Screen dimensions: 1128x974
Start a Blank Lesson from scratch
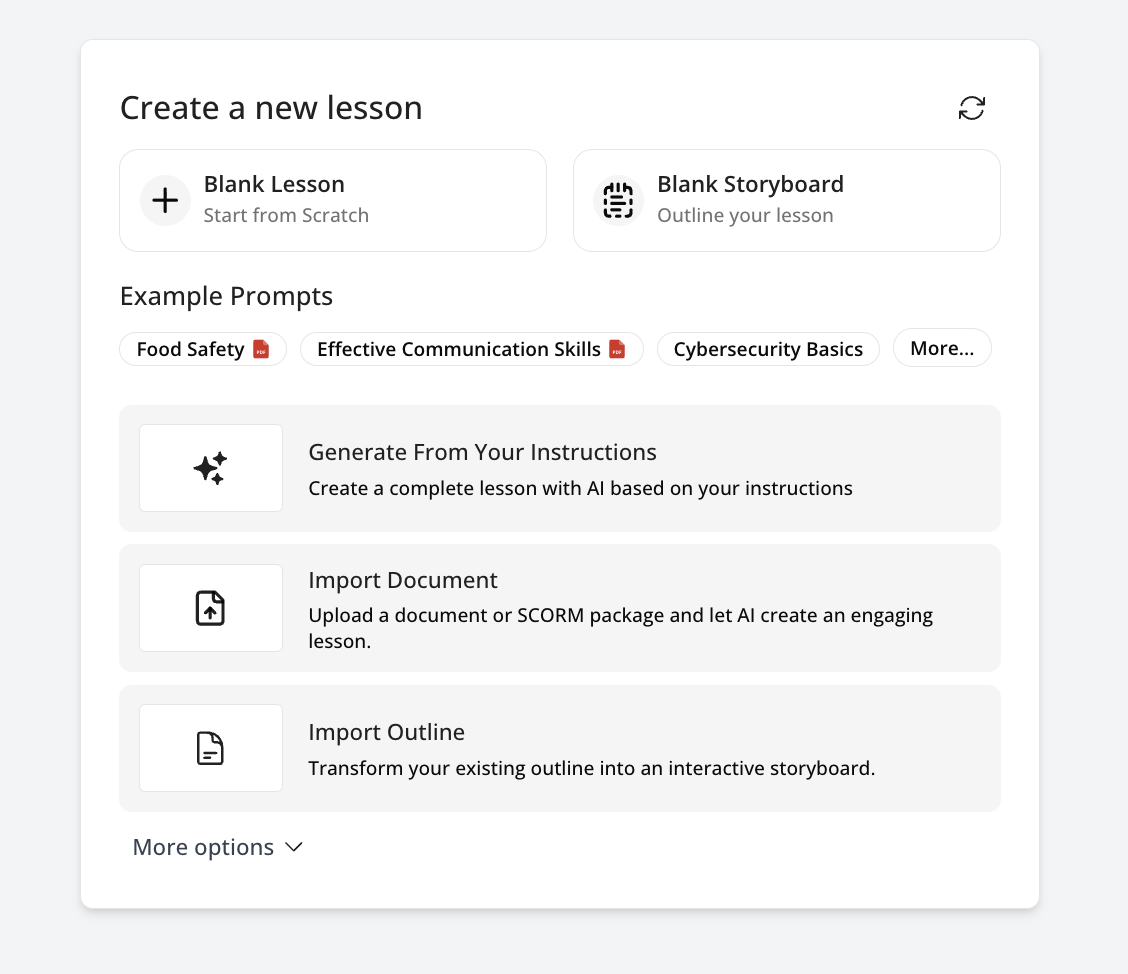(274, 185)
